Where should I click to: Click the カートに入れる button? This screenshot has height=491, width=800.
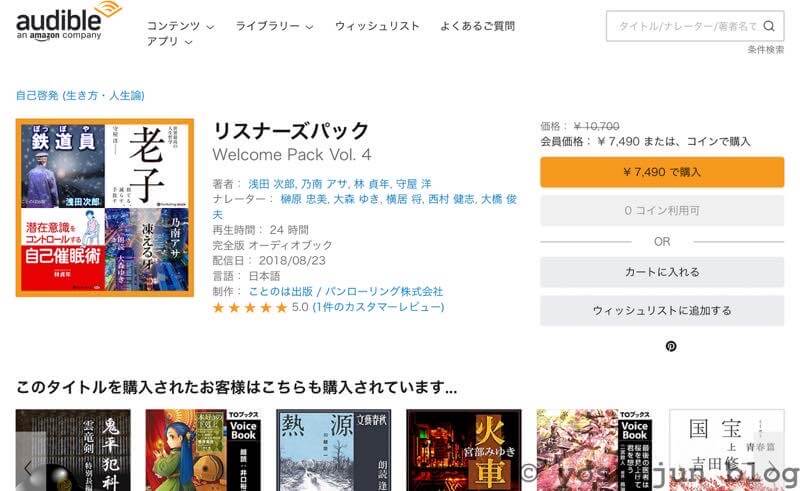coord(662,272)
